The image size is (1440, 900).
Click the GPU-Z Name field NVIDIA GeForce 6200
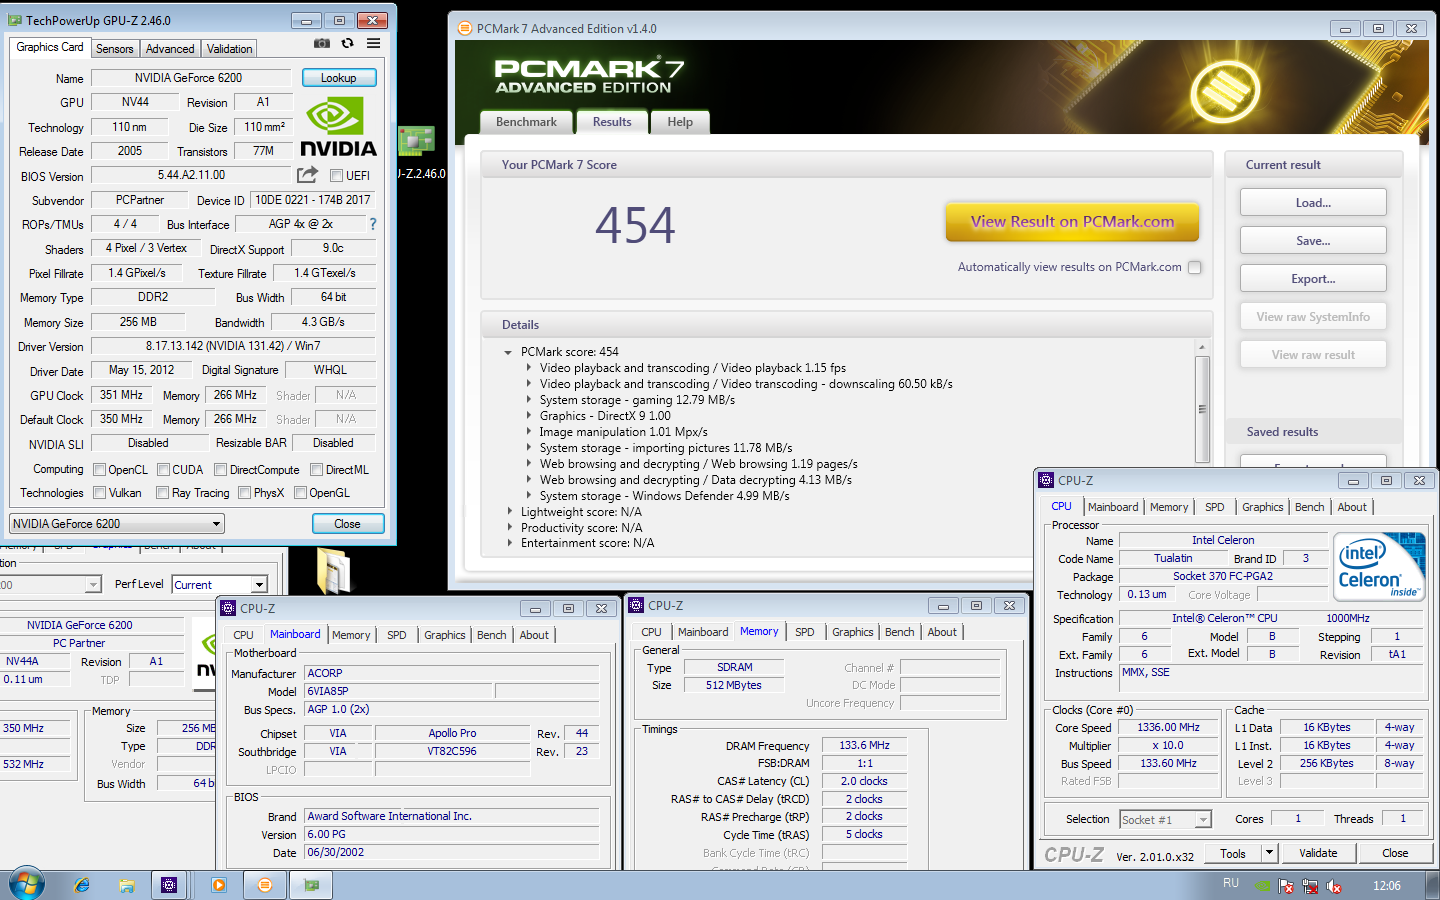[x=189, y=78]
